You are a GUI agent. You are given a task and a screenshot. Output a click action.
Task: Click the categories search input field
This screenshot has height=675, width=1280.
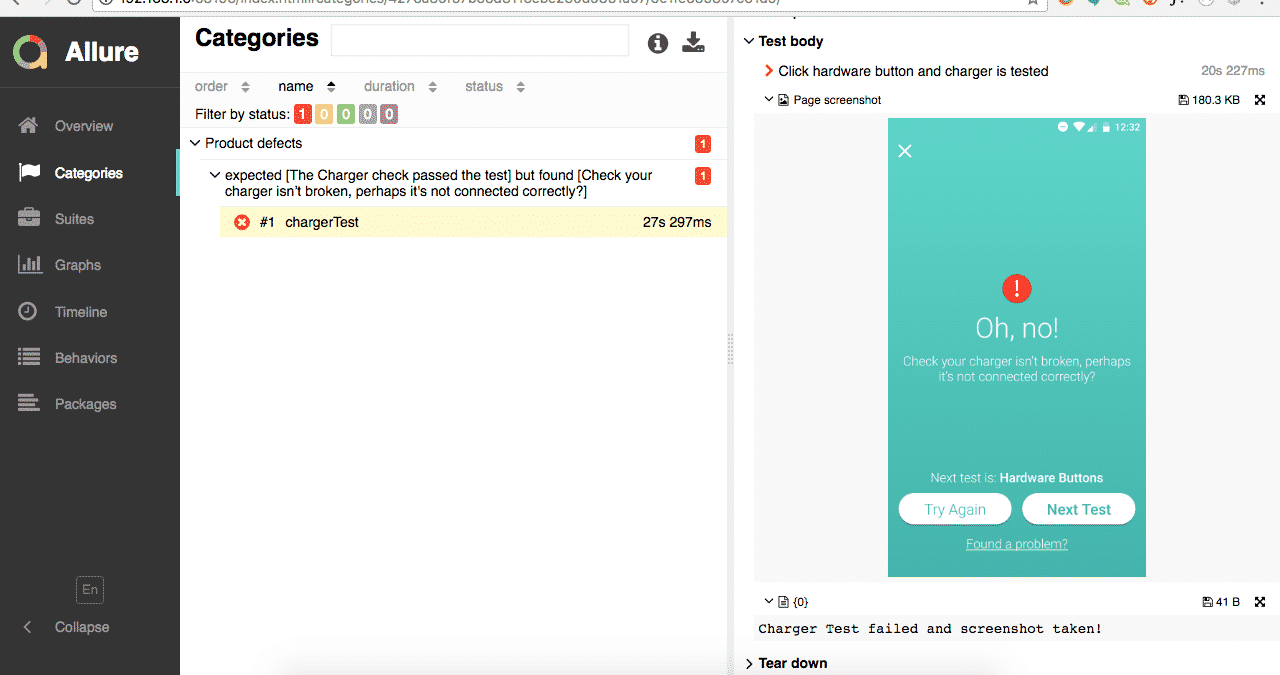tap(480, 40)
